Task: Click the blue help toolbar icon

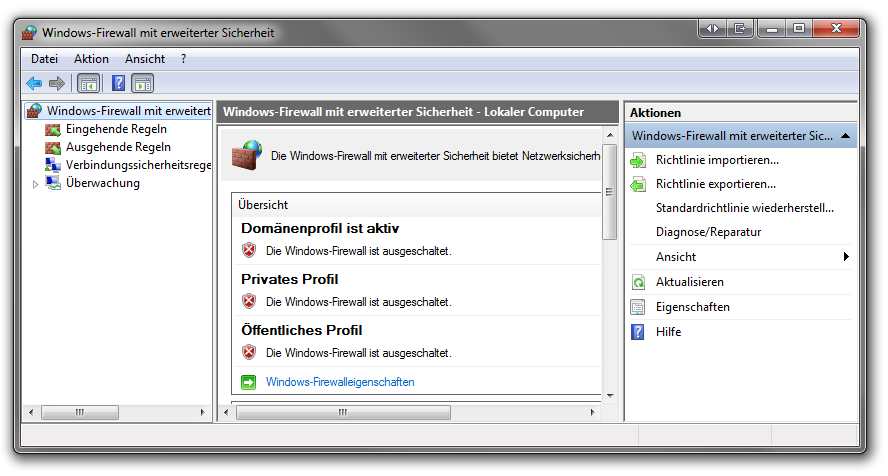Action: pos(118,83)
